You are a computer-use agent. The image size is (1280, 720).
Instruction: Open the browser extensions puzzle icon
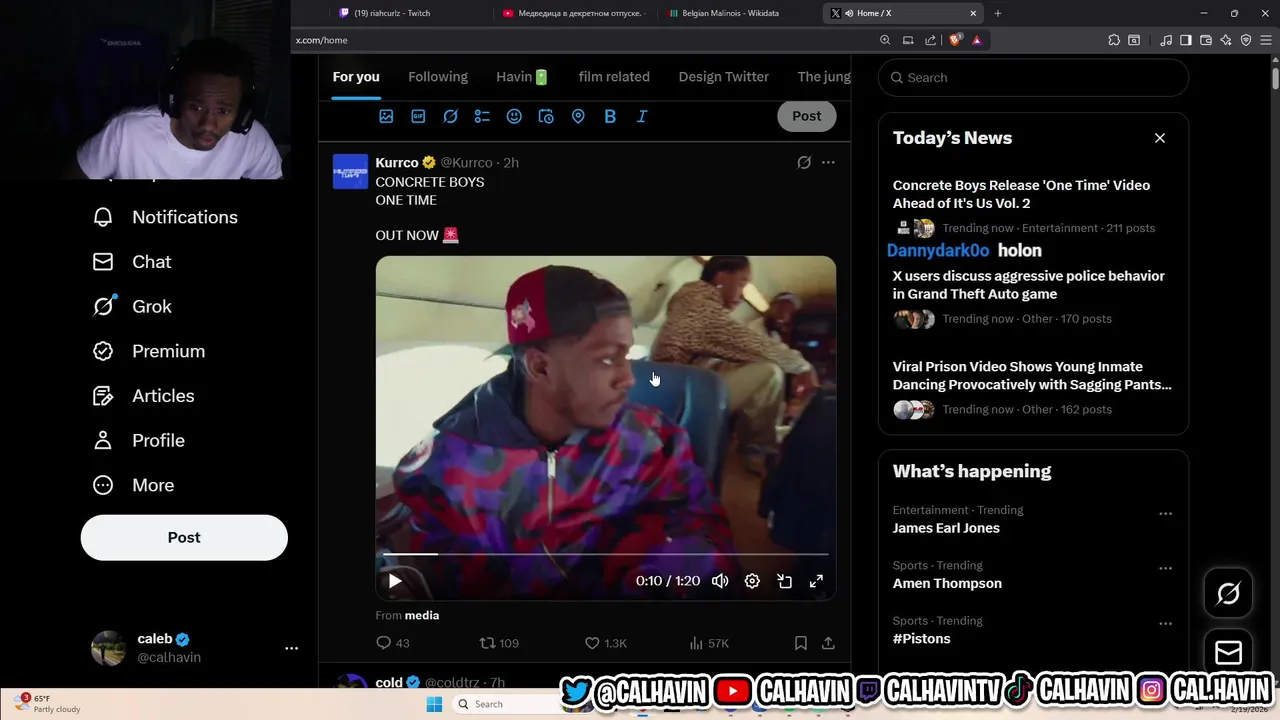coord(1114,40)
